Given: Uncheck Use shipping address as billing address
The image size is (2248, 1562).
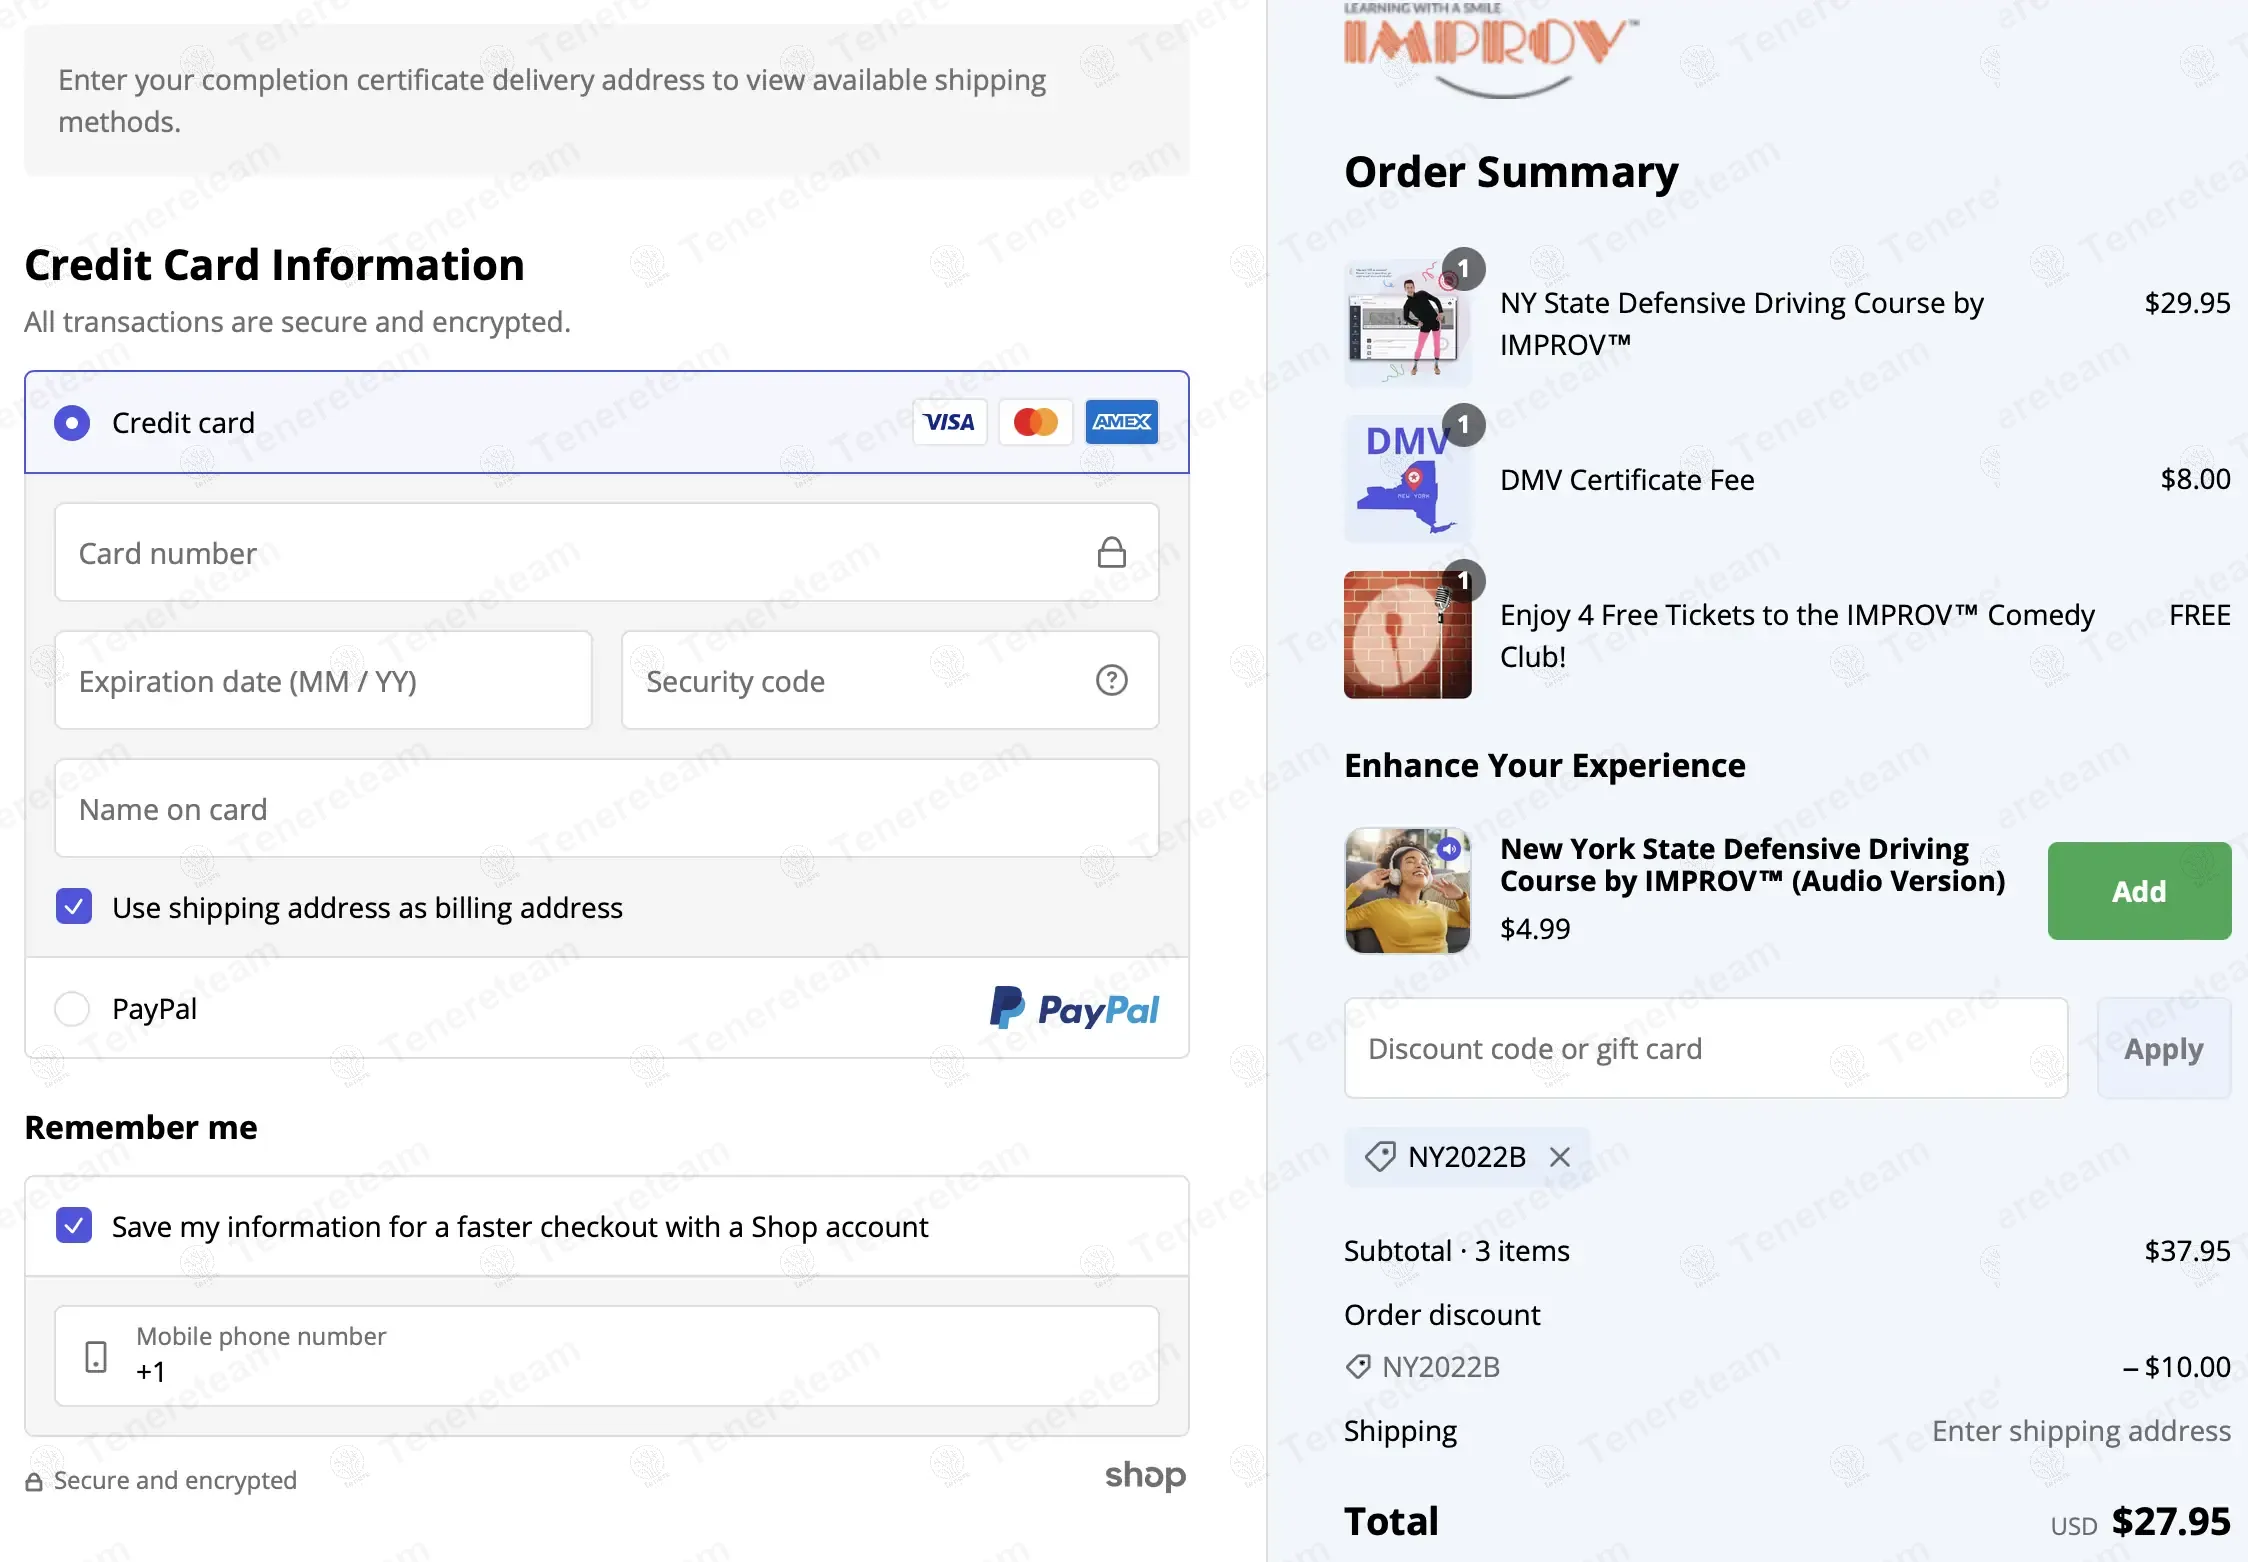Looking at the screenshot, I should click(74, 907).
